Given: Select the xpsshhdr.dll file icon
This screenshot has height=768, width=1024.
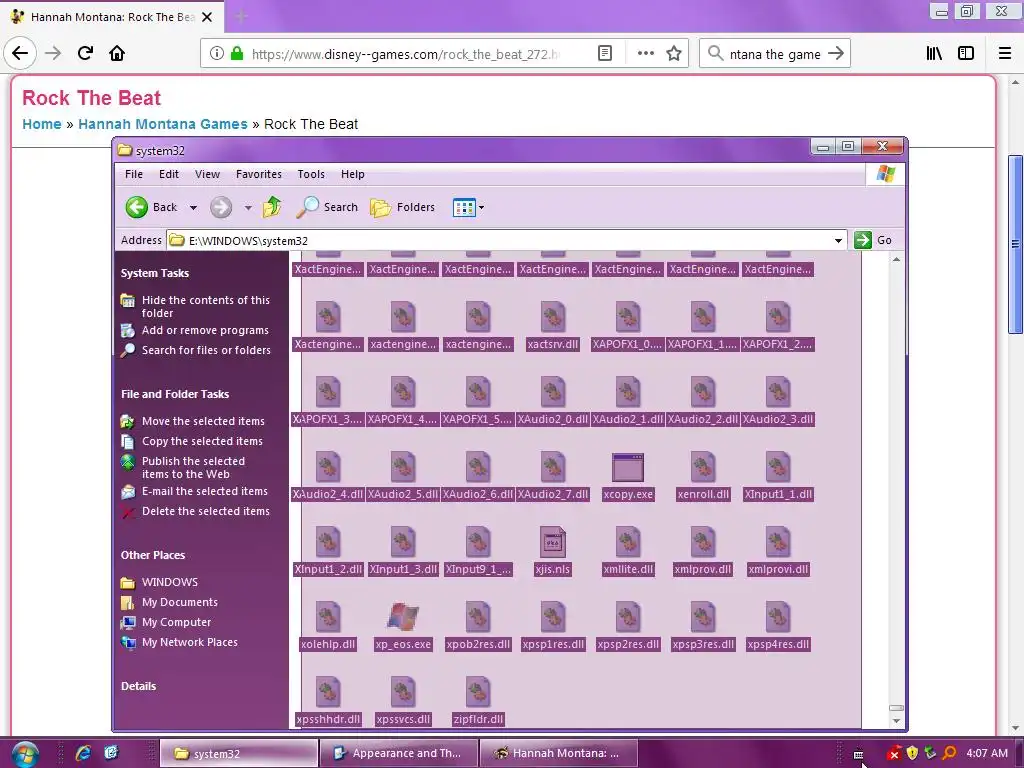Looking at the screenshot, I should 328,692.
